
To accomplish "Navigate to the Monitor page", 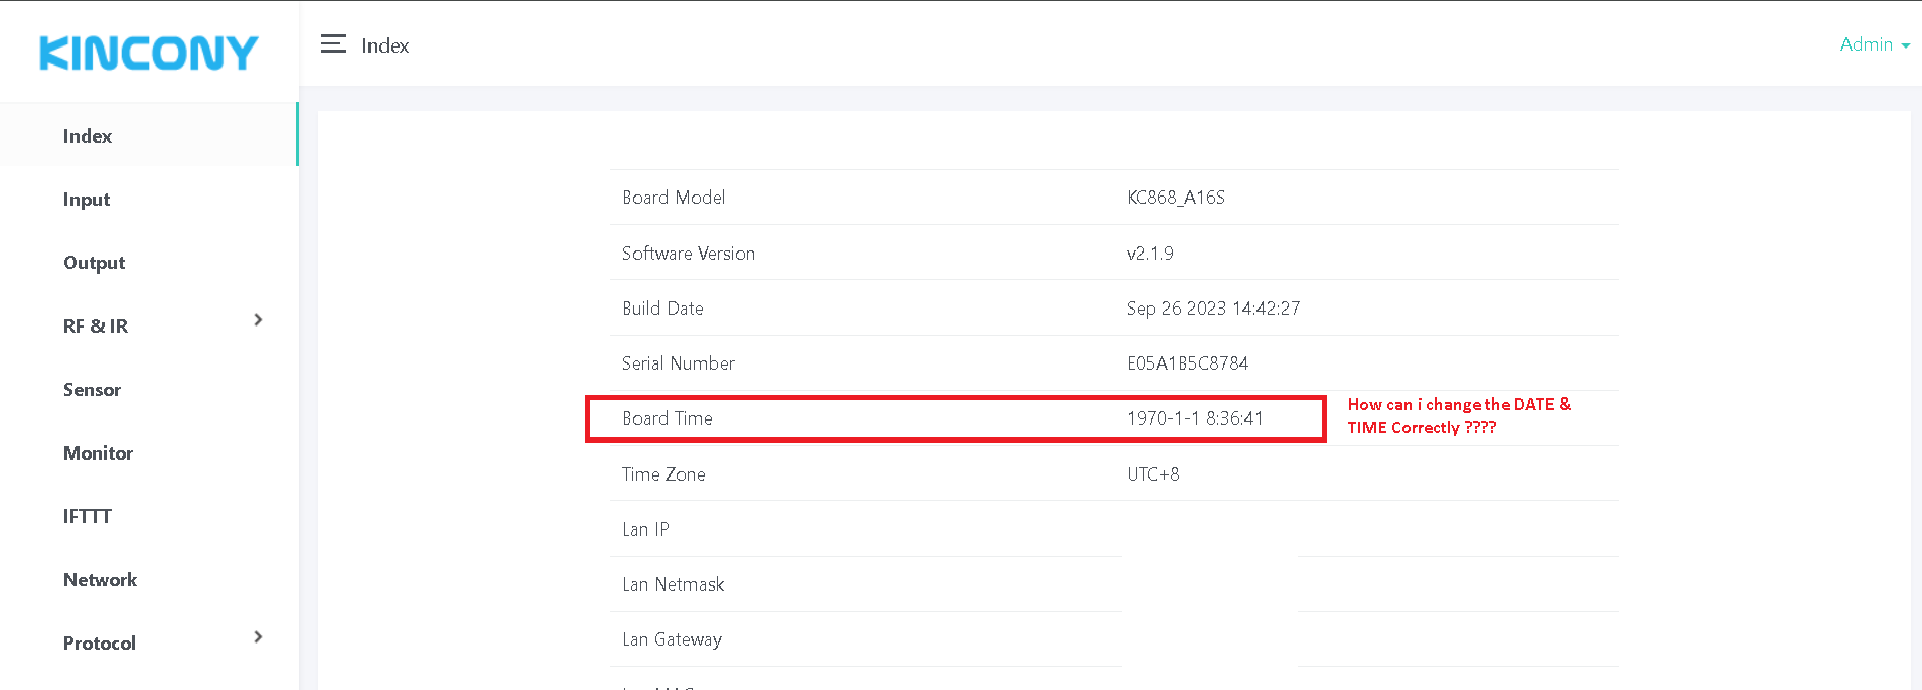I will tap(98, 453).
